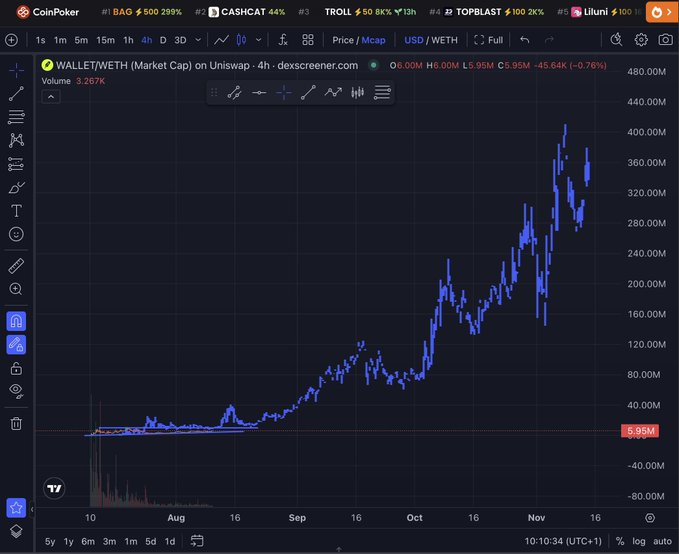Undo the last chart action
Screen dimensions: 679x554
pos(525,40)
